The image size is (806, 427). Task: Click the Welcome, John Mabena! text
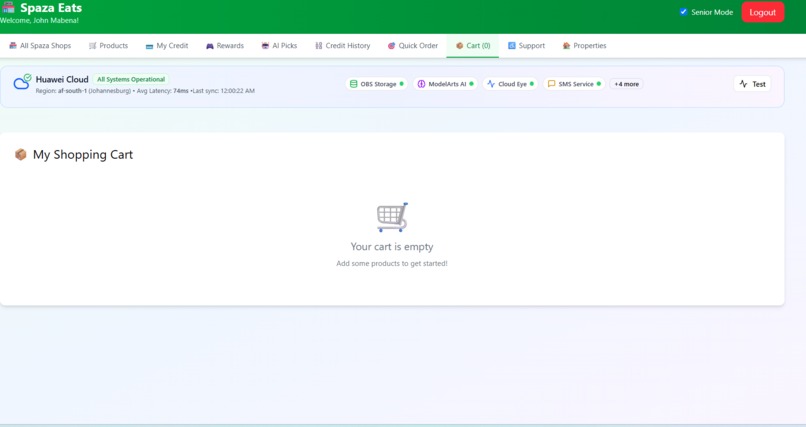point(40,21)
